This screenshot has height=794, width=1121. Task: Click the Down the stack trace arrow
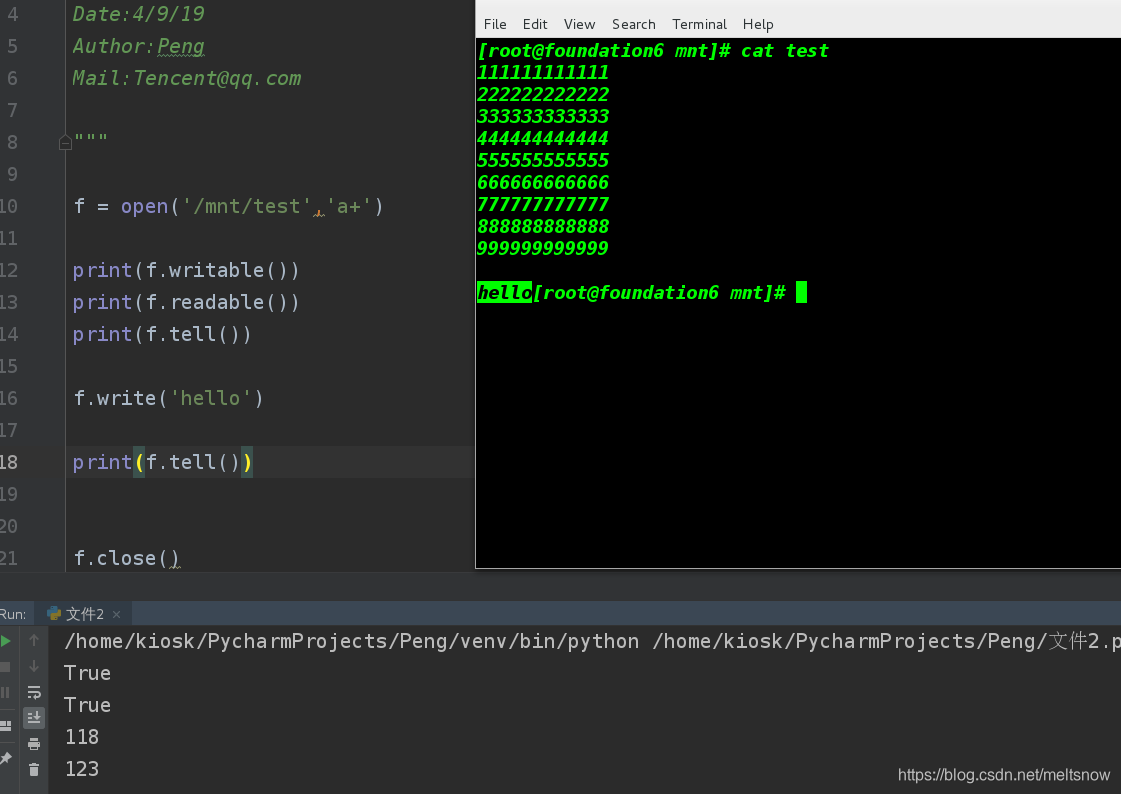pos(34,666)
